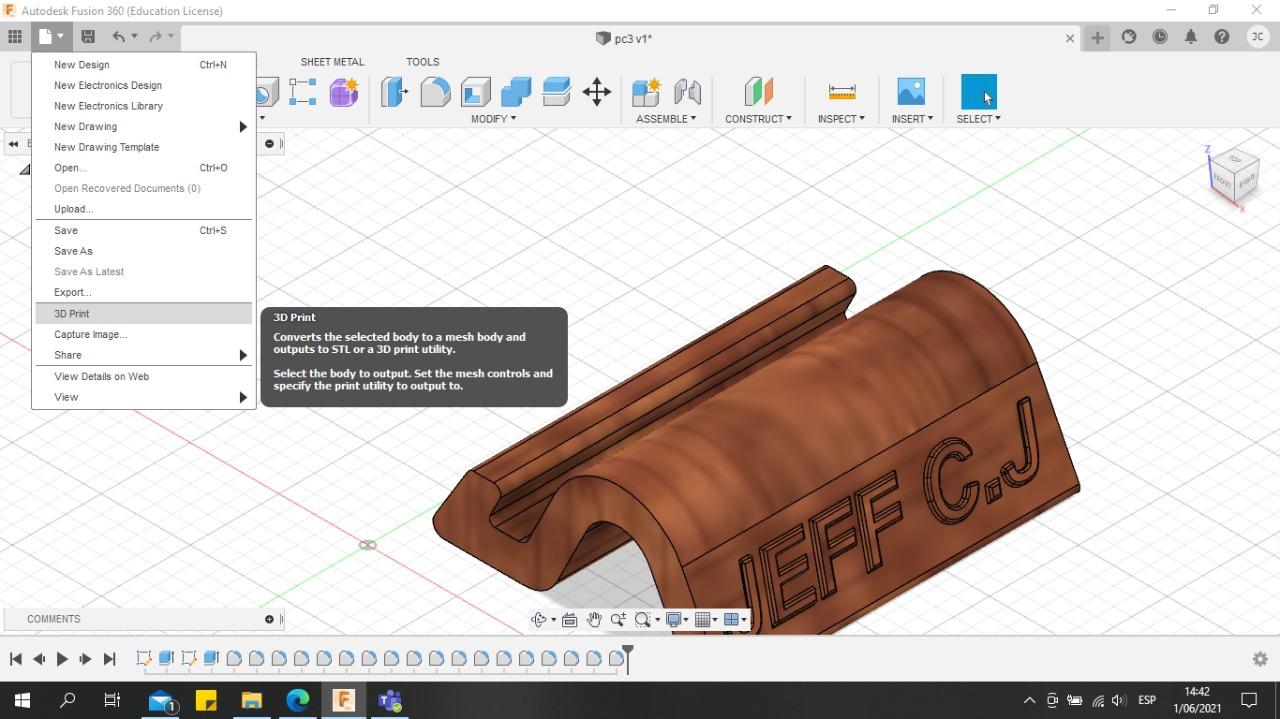The width and height of the screenshot is (1280, 719).
Task: Click the Insert image icon
Action: (911, 92)
